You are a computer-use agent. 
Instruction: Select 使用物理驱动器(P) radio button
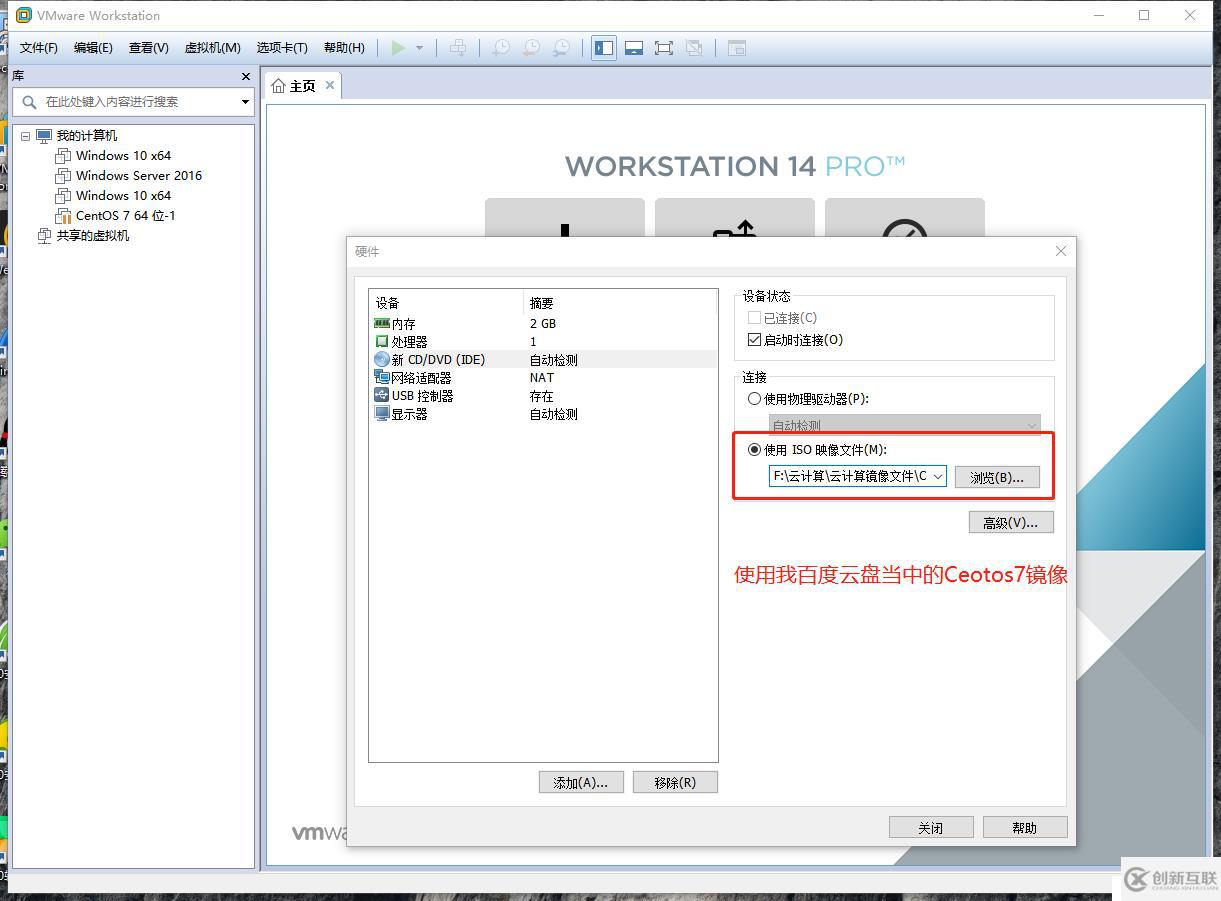pyautogui.click(x=755, y=399)
